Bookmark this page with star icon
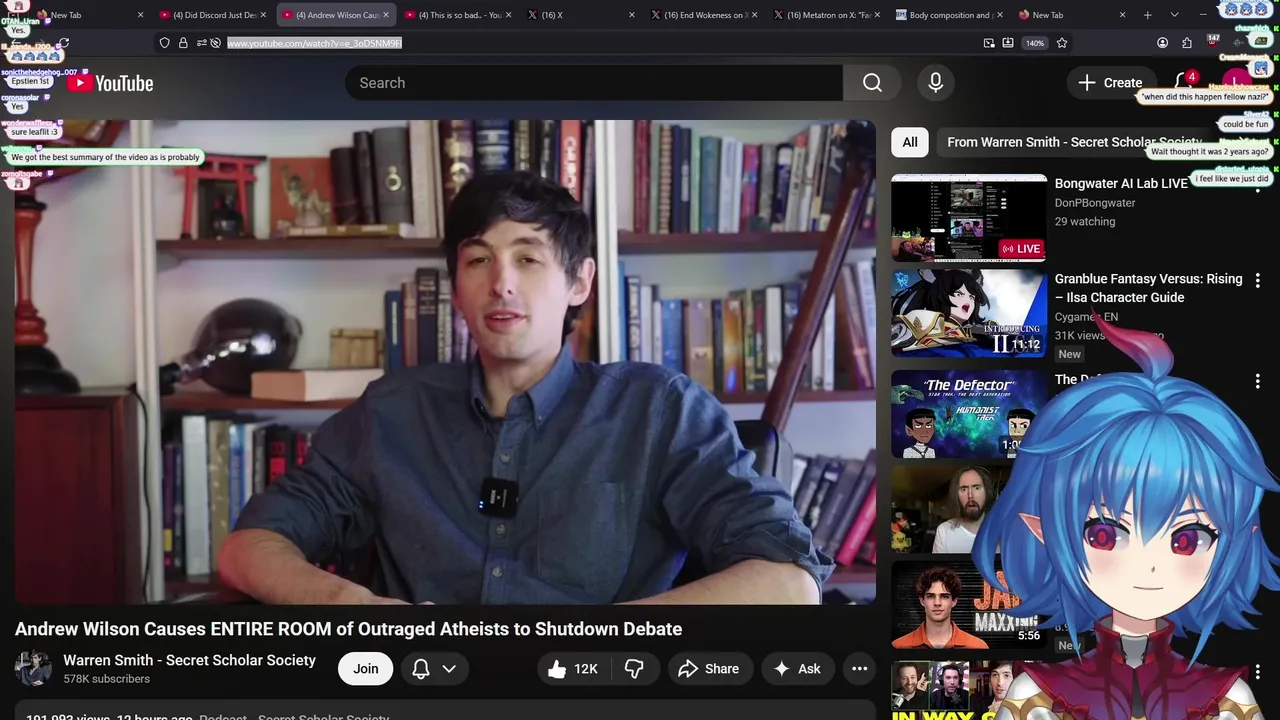Screen dimensions: 1280x720 [1062, 43]
